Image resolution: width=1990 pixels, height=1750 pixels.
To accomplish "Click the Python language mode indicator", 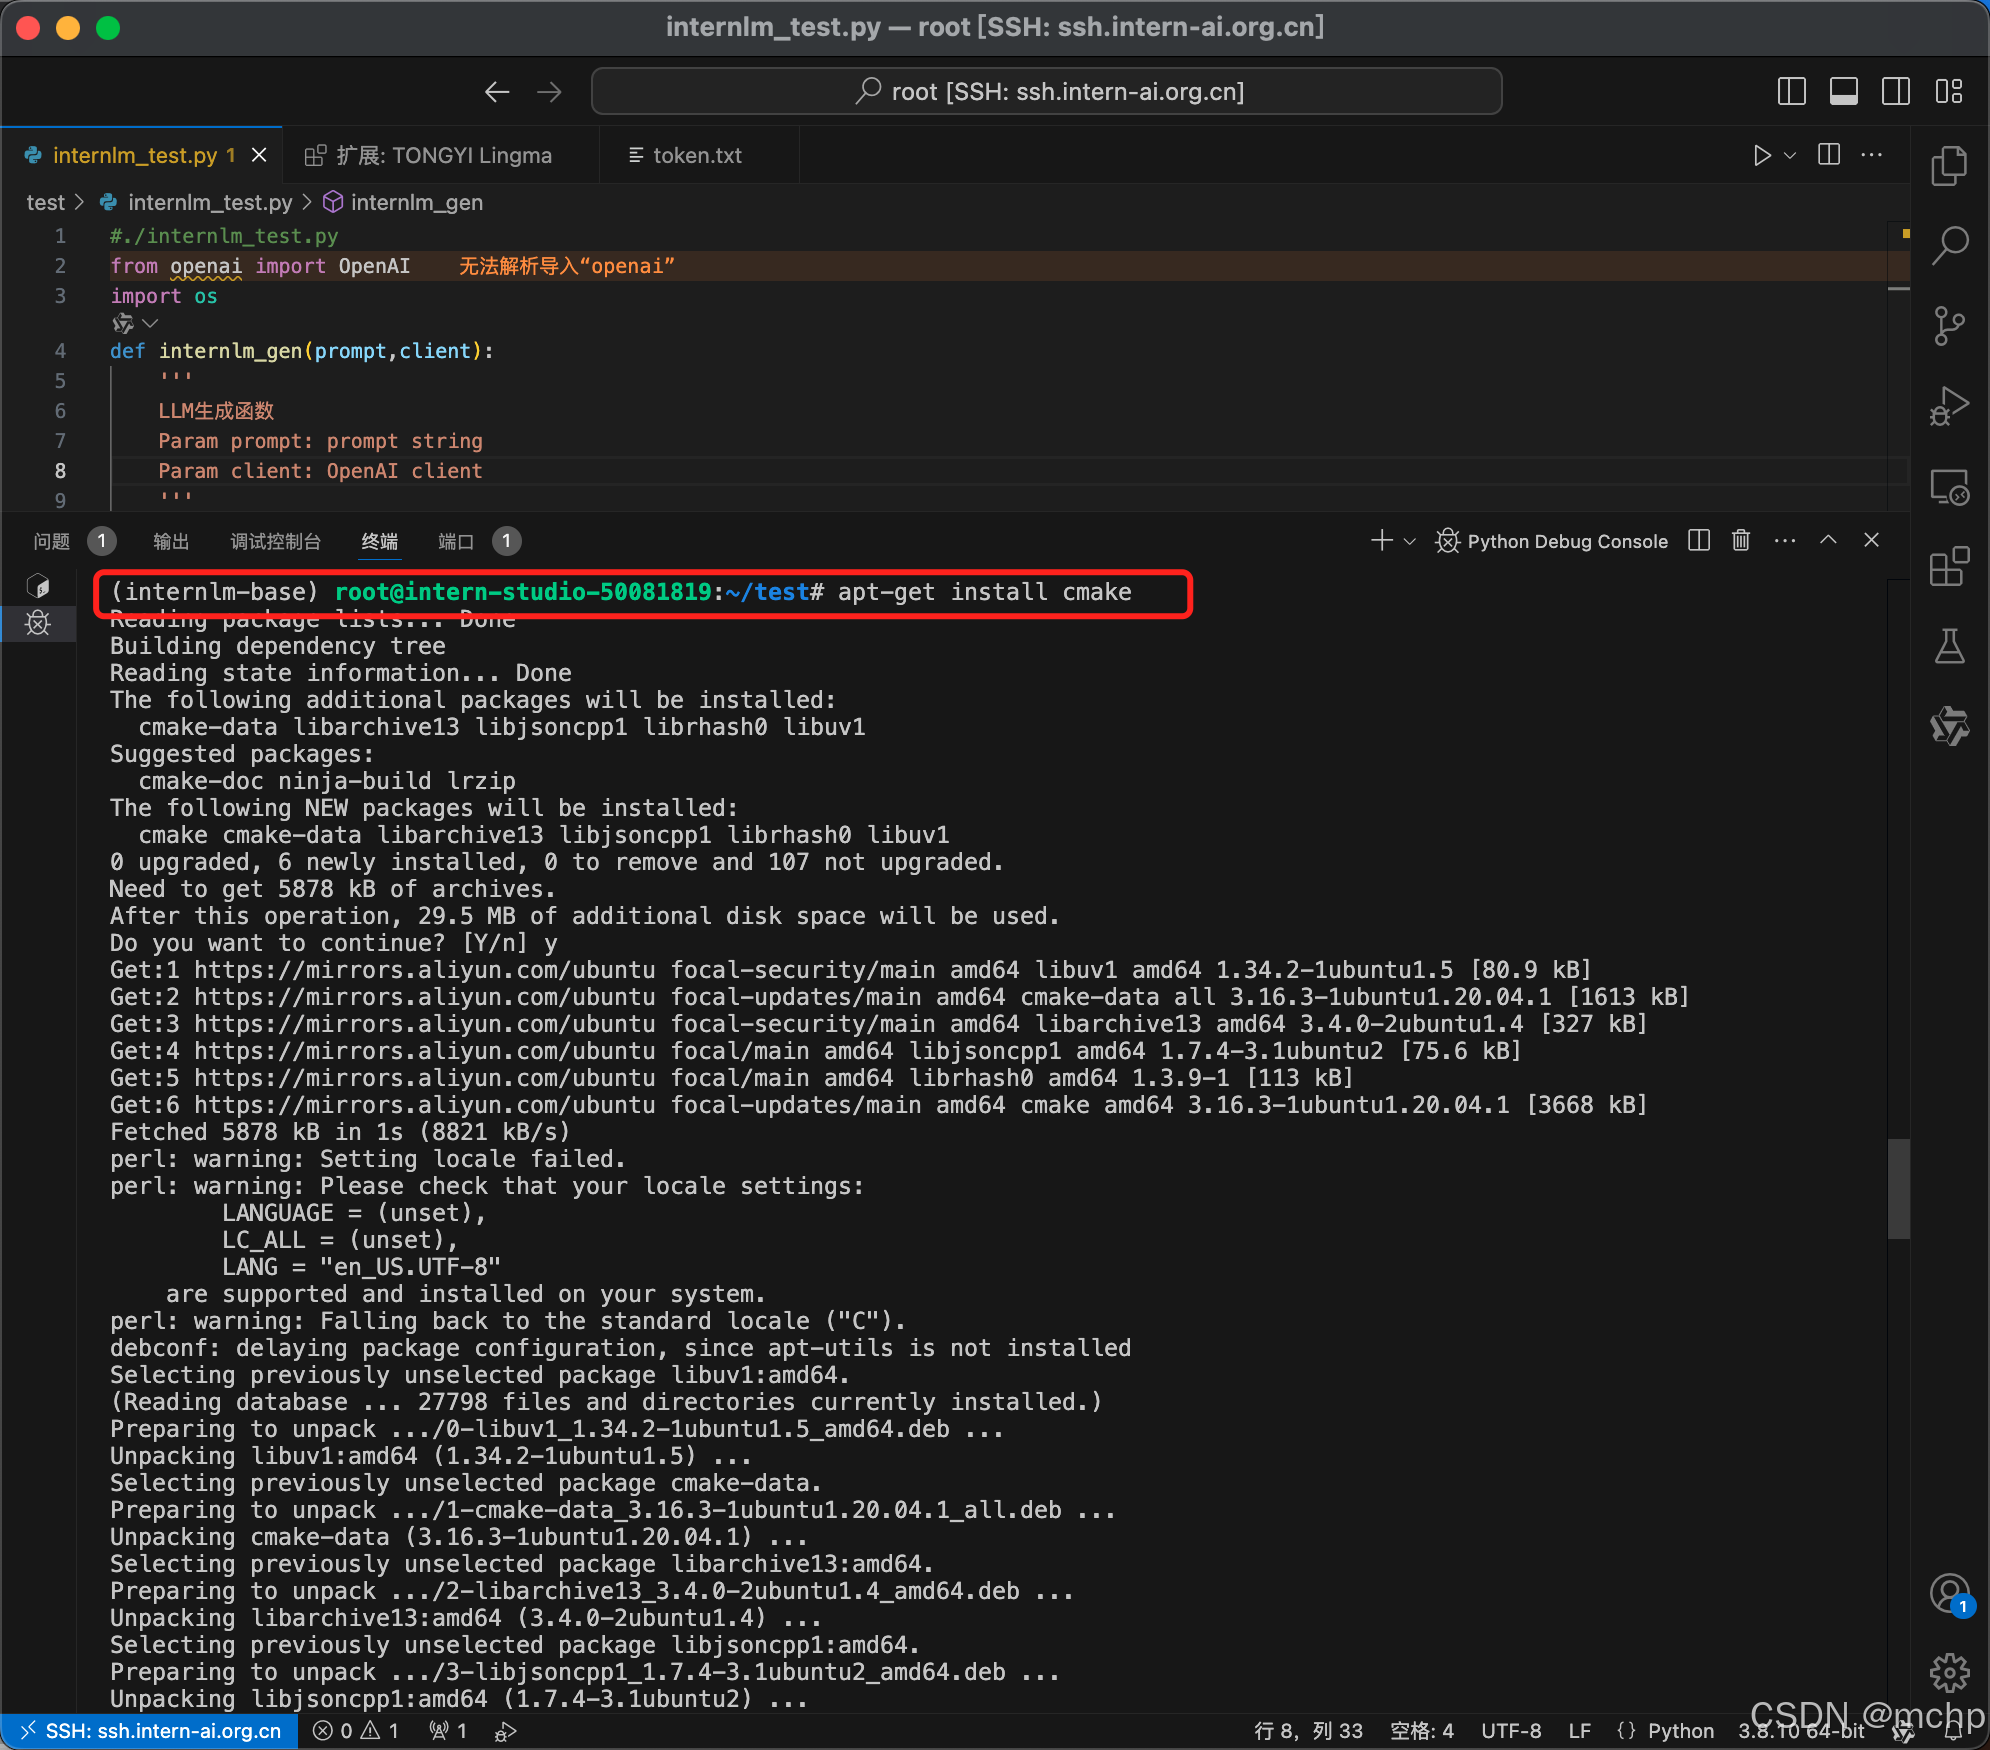I will [1680, 1731].
